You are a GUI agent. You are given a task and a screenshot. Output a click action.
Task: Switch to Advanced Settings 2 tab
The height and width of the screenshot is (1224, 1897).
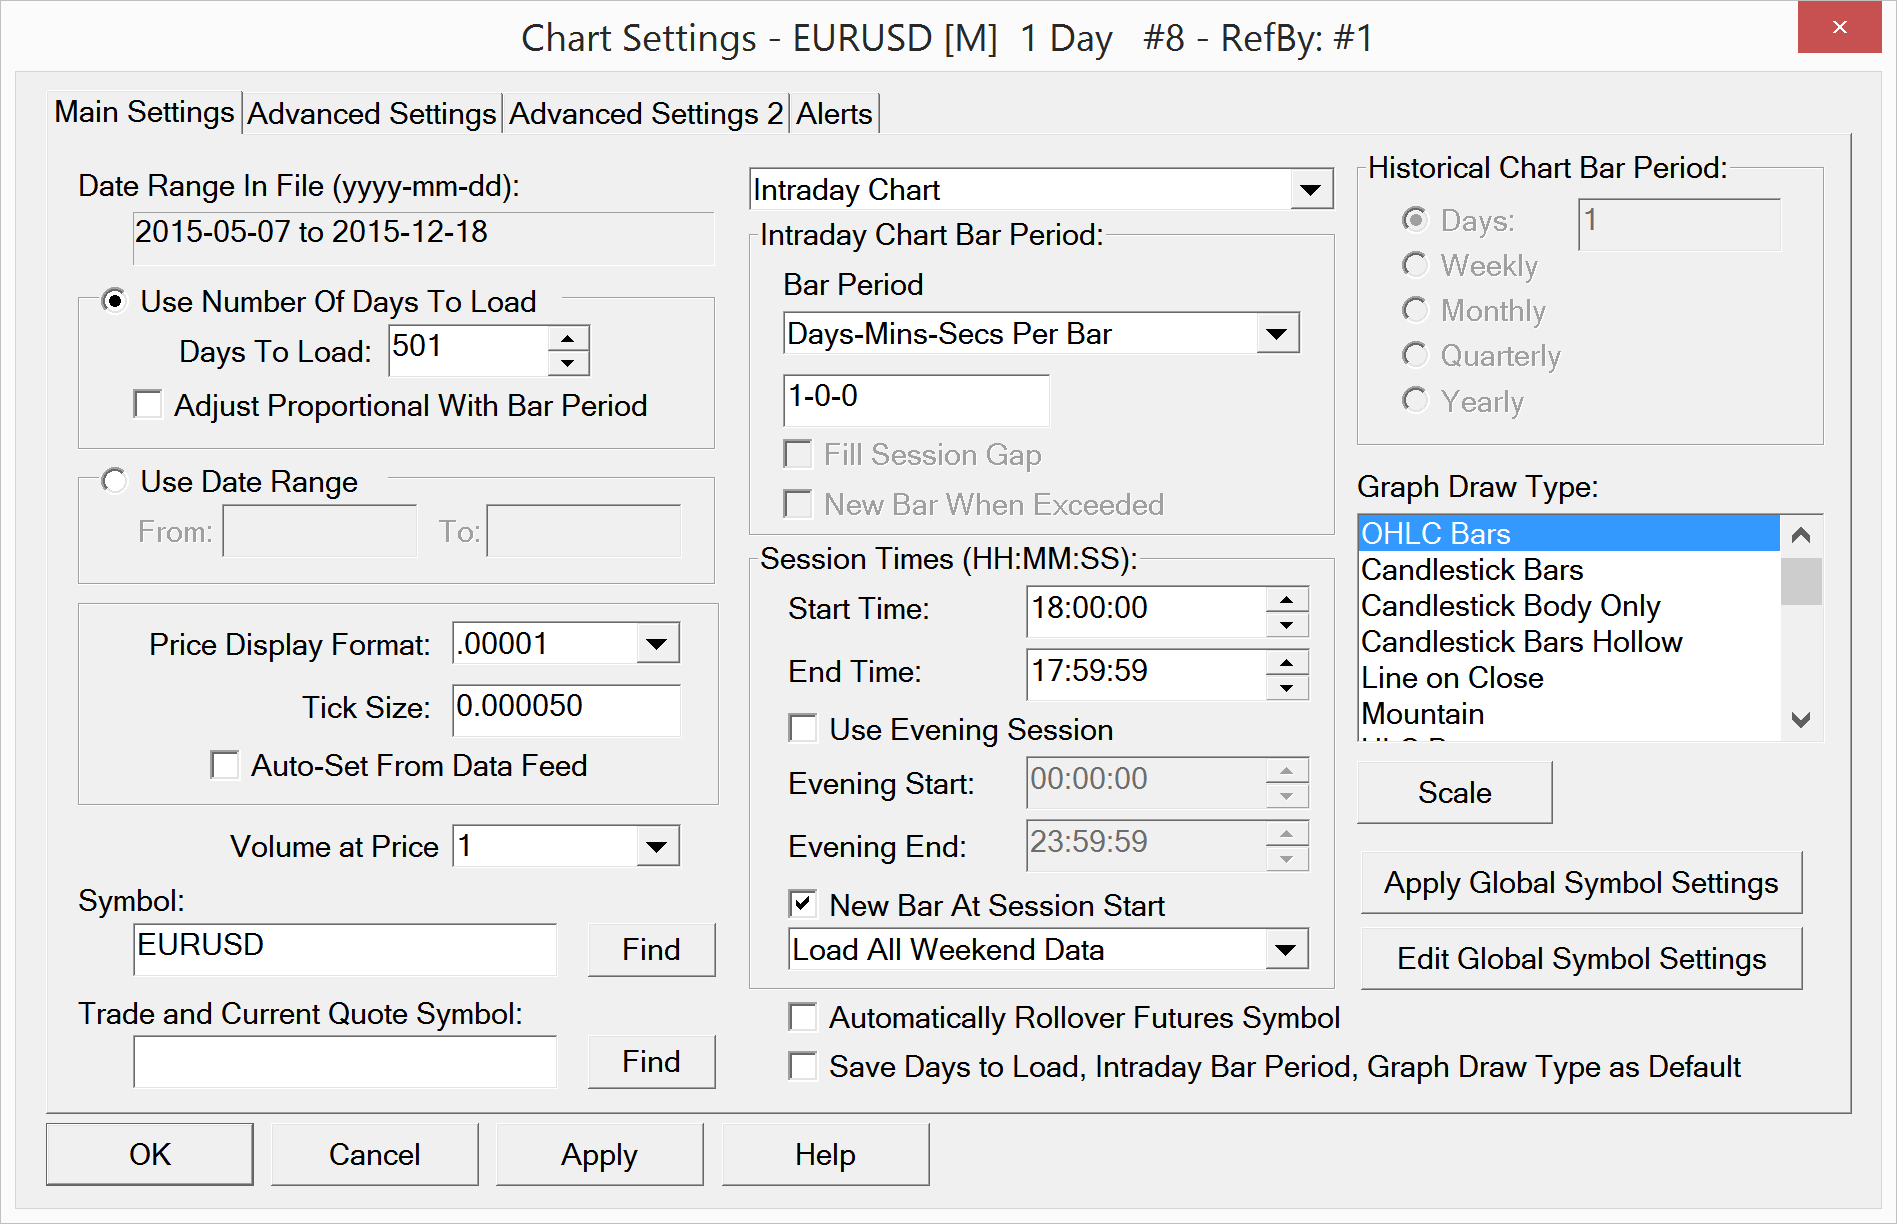click(x=645, y=114)
